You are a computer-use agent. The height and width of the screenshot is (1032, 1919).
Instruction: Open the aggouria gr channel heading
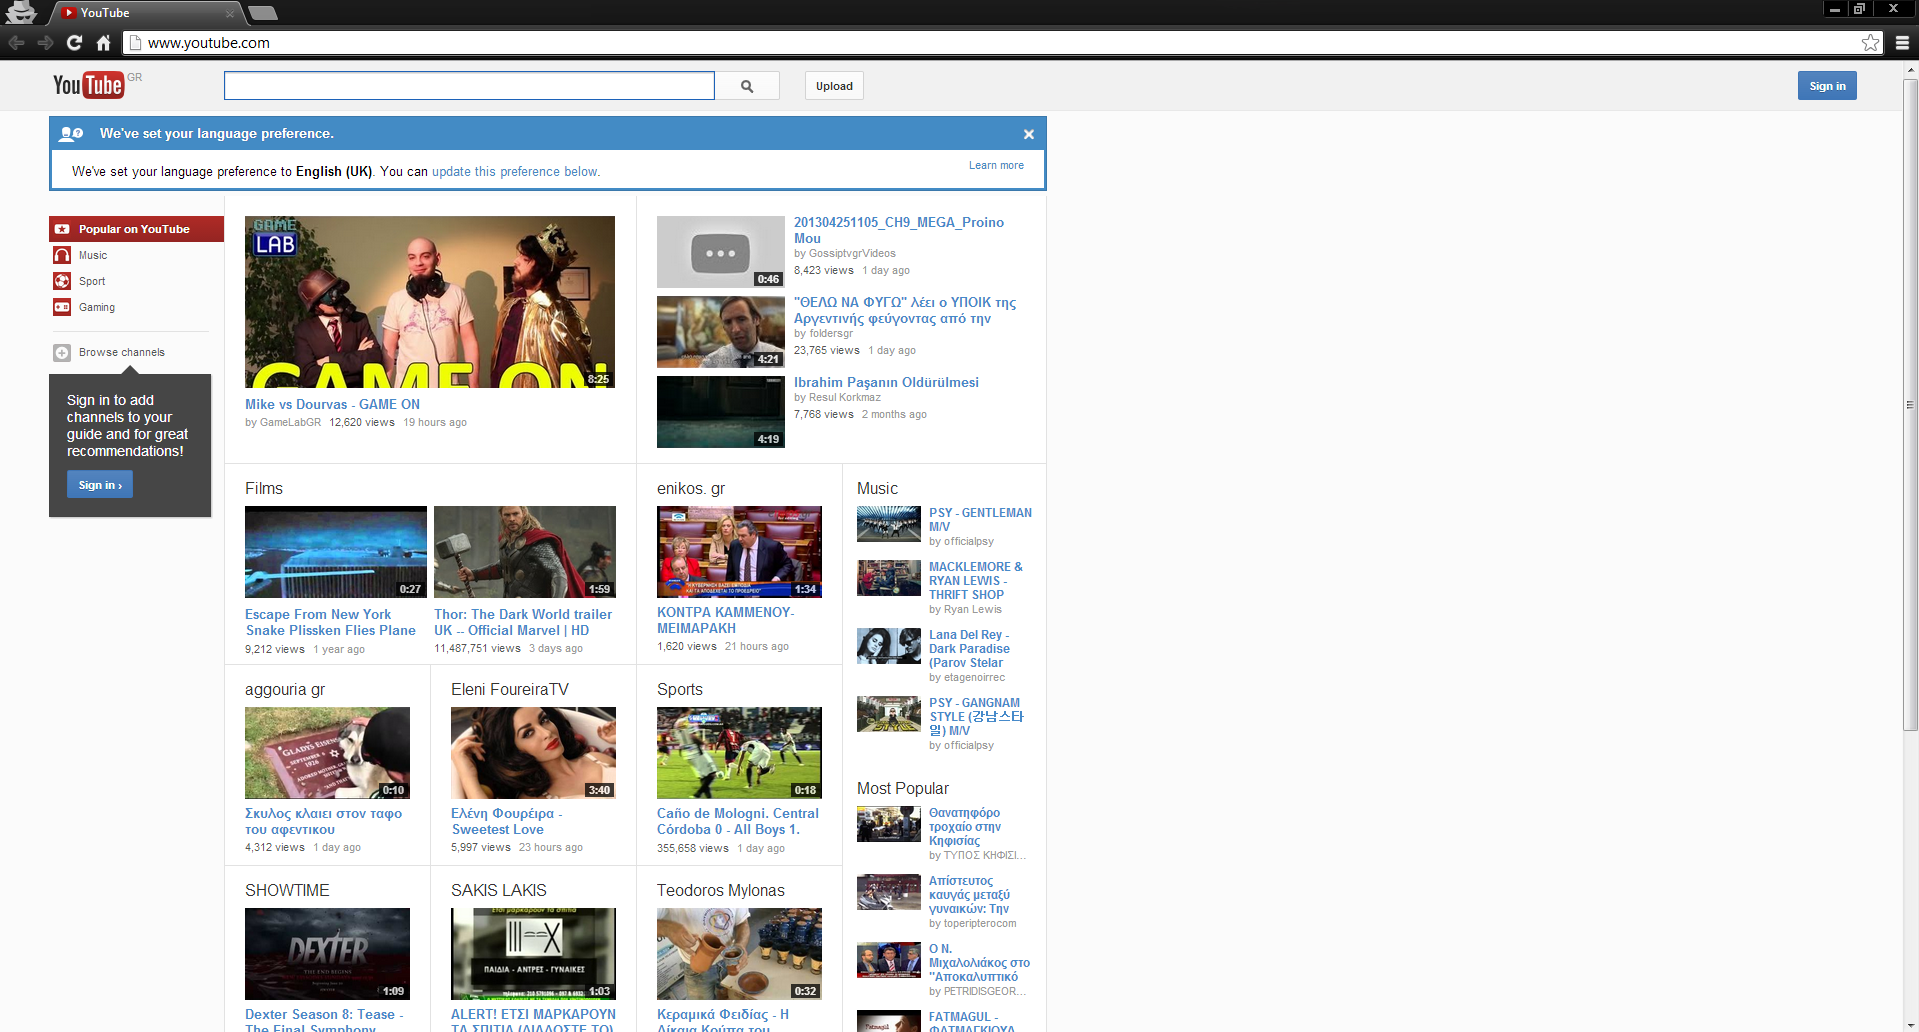(285, 689)
